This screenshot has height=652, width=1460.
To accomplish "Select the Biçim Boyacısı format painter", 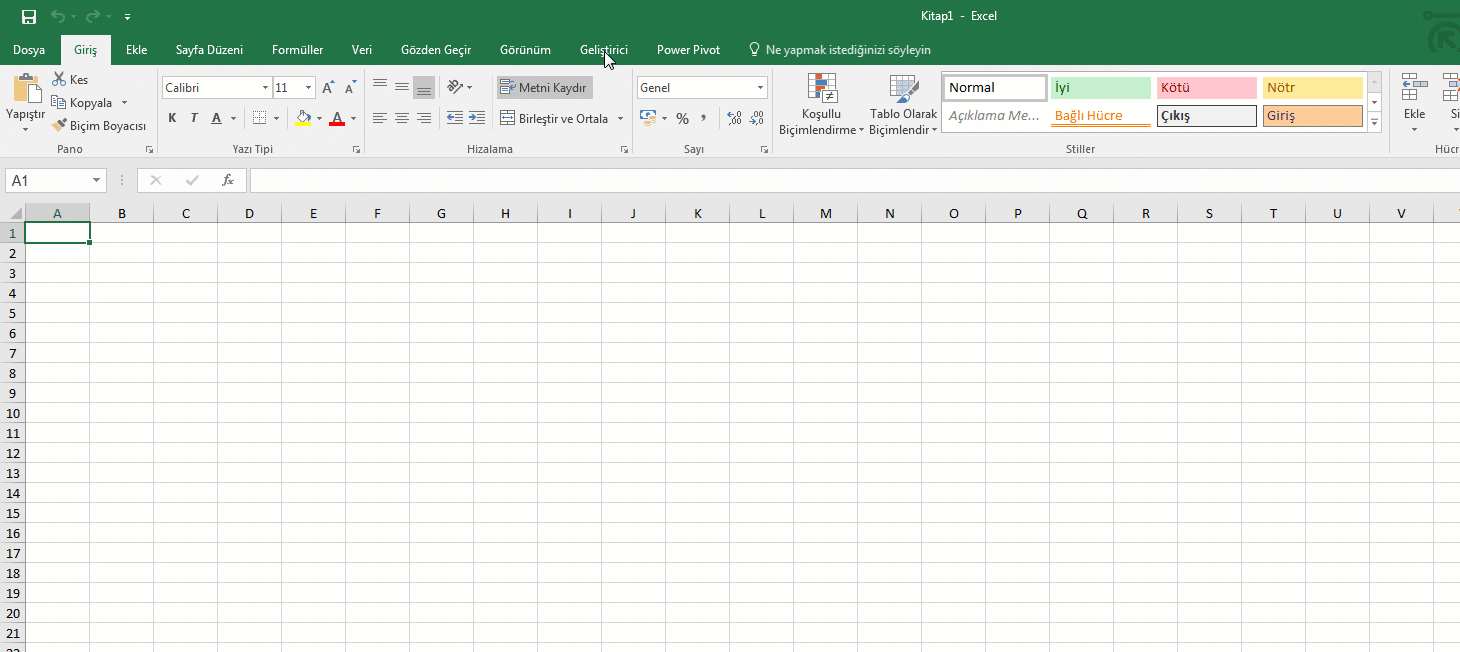I will pos(99,126).
